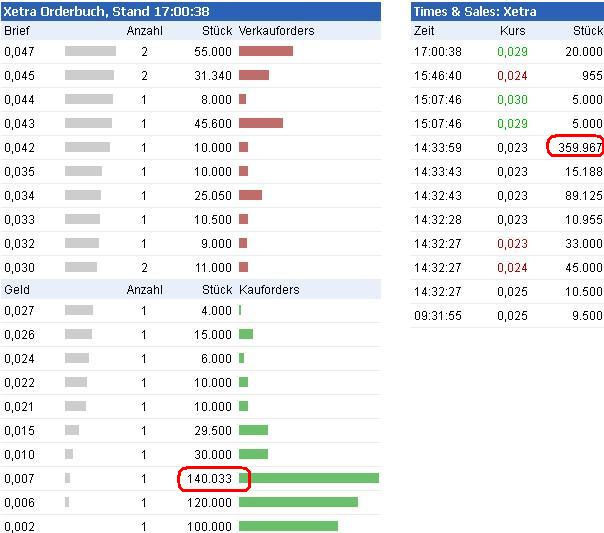Select the 'Verkauforders' column header

point(276,30)
